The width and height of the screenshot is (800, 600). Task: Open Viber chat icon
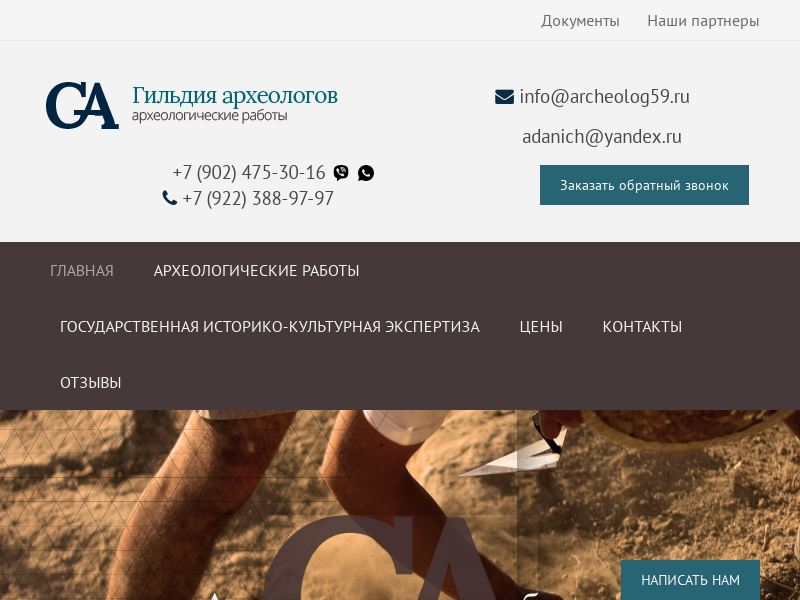tap(341, 173)
